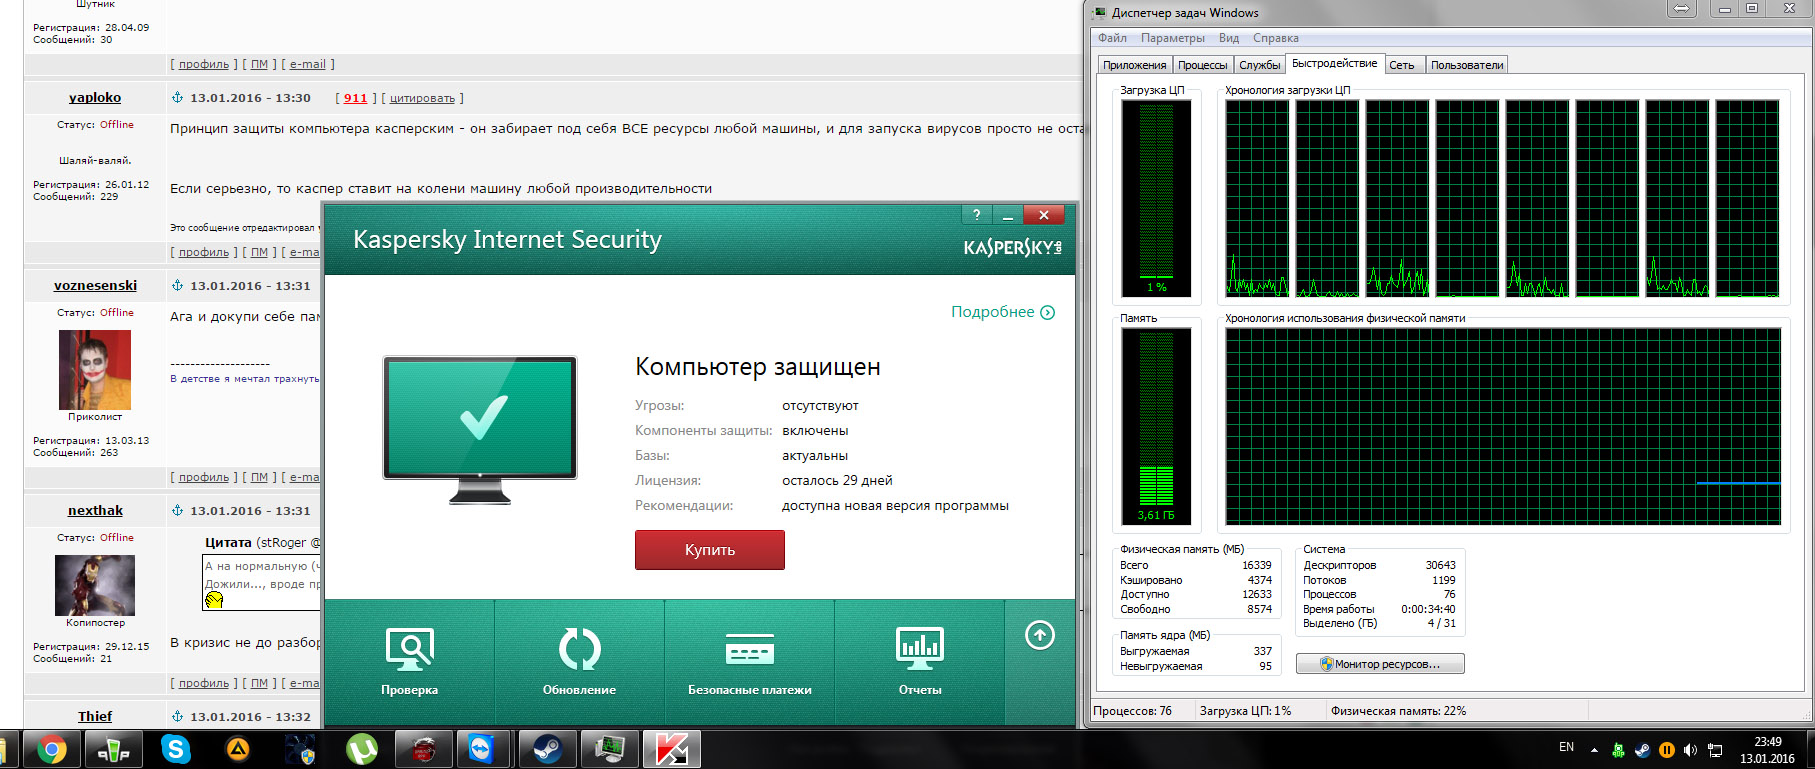Image resolution: width=1815 pixels, height=769 pixels.
Task: Click nexthak's Iron Man avatar image
Action: click(x=95, y=585)
